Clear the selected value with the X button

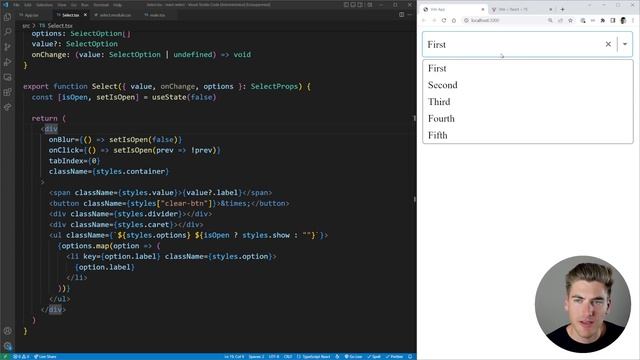(608, 44)
